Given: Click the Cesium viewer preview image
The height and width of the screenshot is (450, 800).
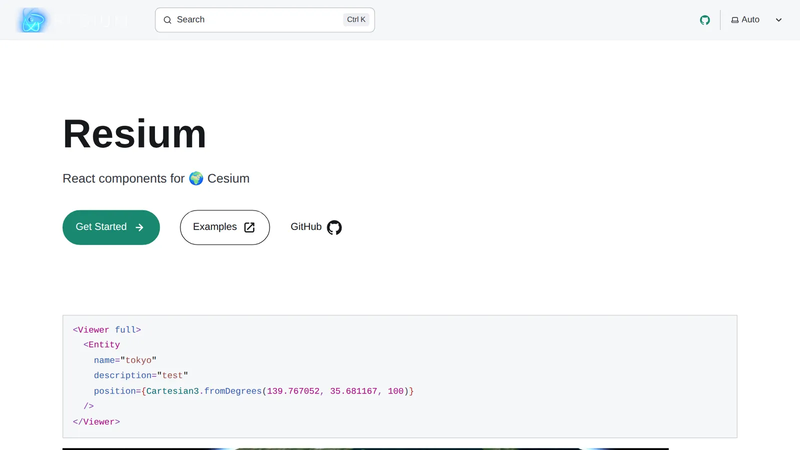Looking at the screenshot, I should 365,449.
